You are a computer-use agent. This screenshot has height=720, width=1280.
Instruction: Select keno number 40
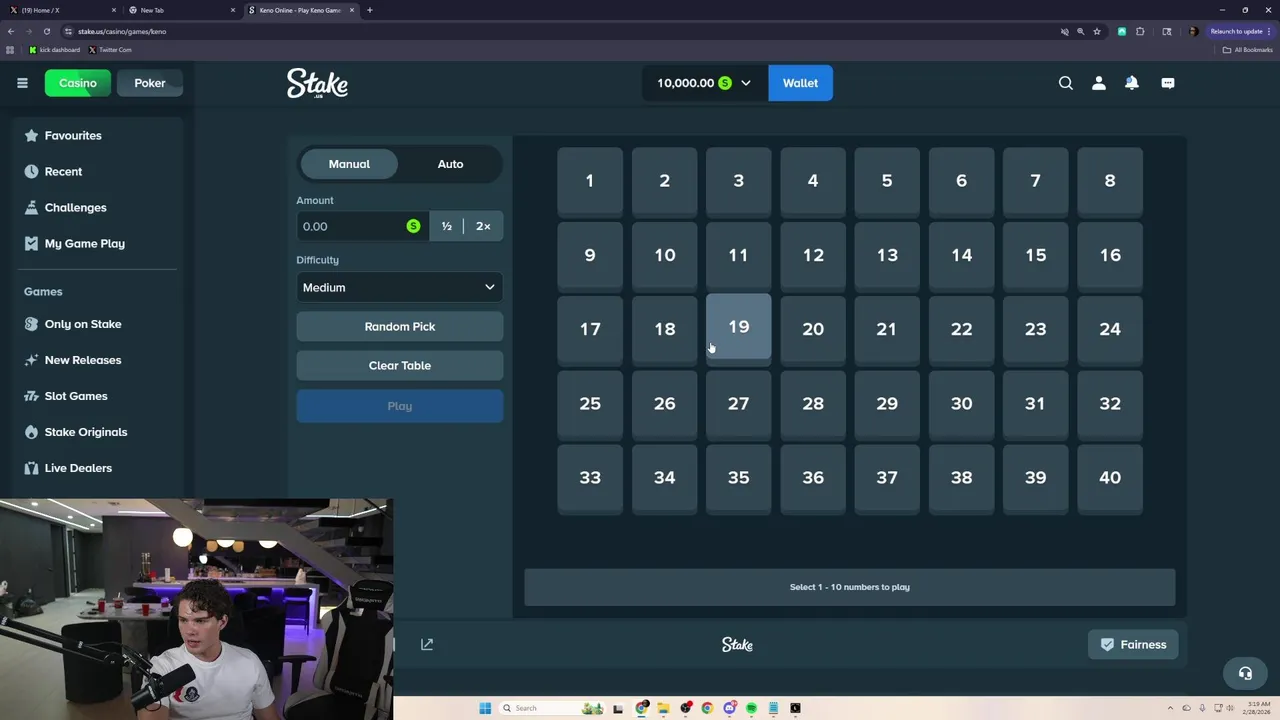(x=1110, y=478)
